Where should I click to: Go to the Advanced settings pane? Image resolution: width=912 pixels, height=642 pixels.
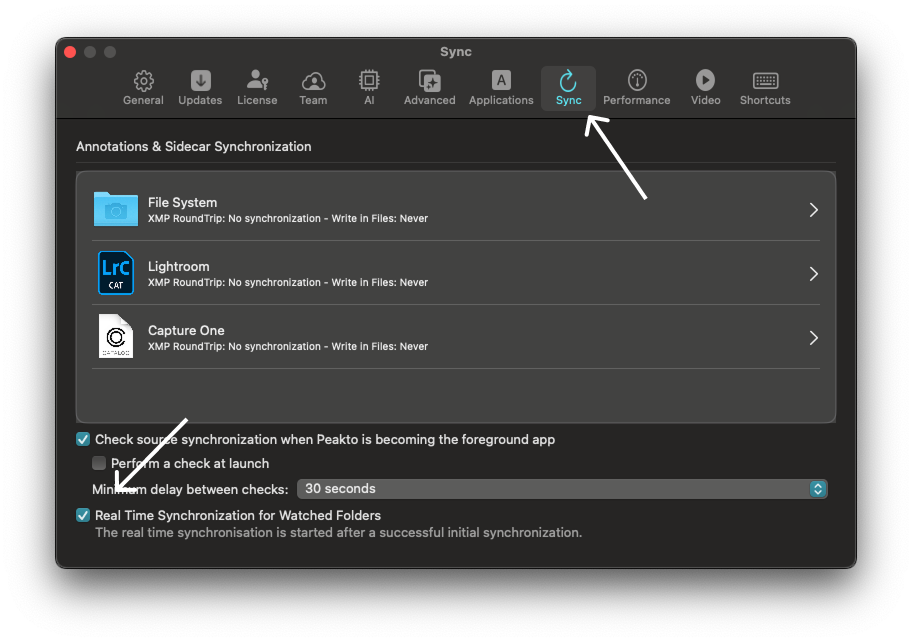(x=429, y=88)
